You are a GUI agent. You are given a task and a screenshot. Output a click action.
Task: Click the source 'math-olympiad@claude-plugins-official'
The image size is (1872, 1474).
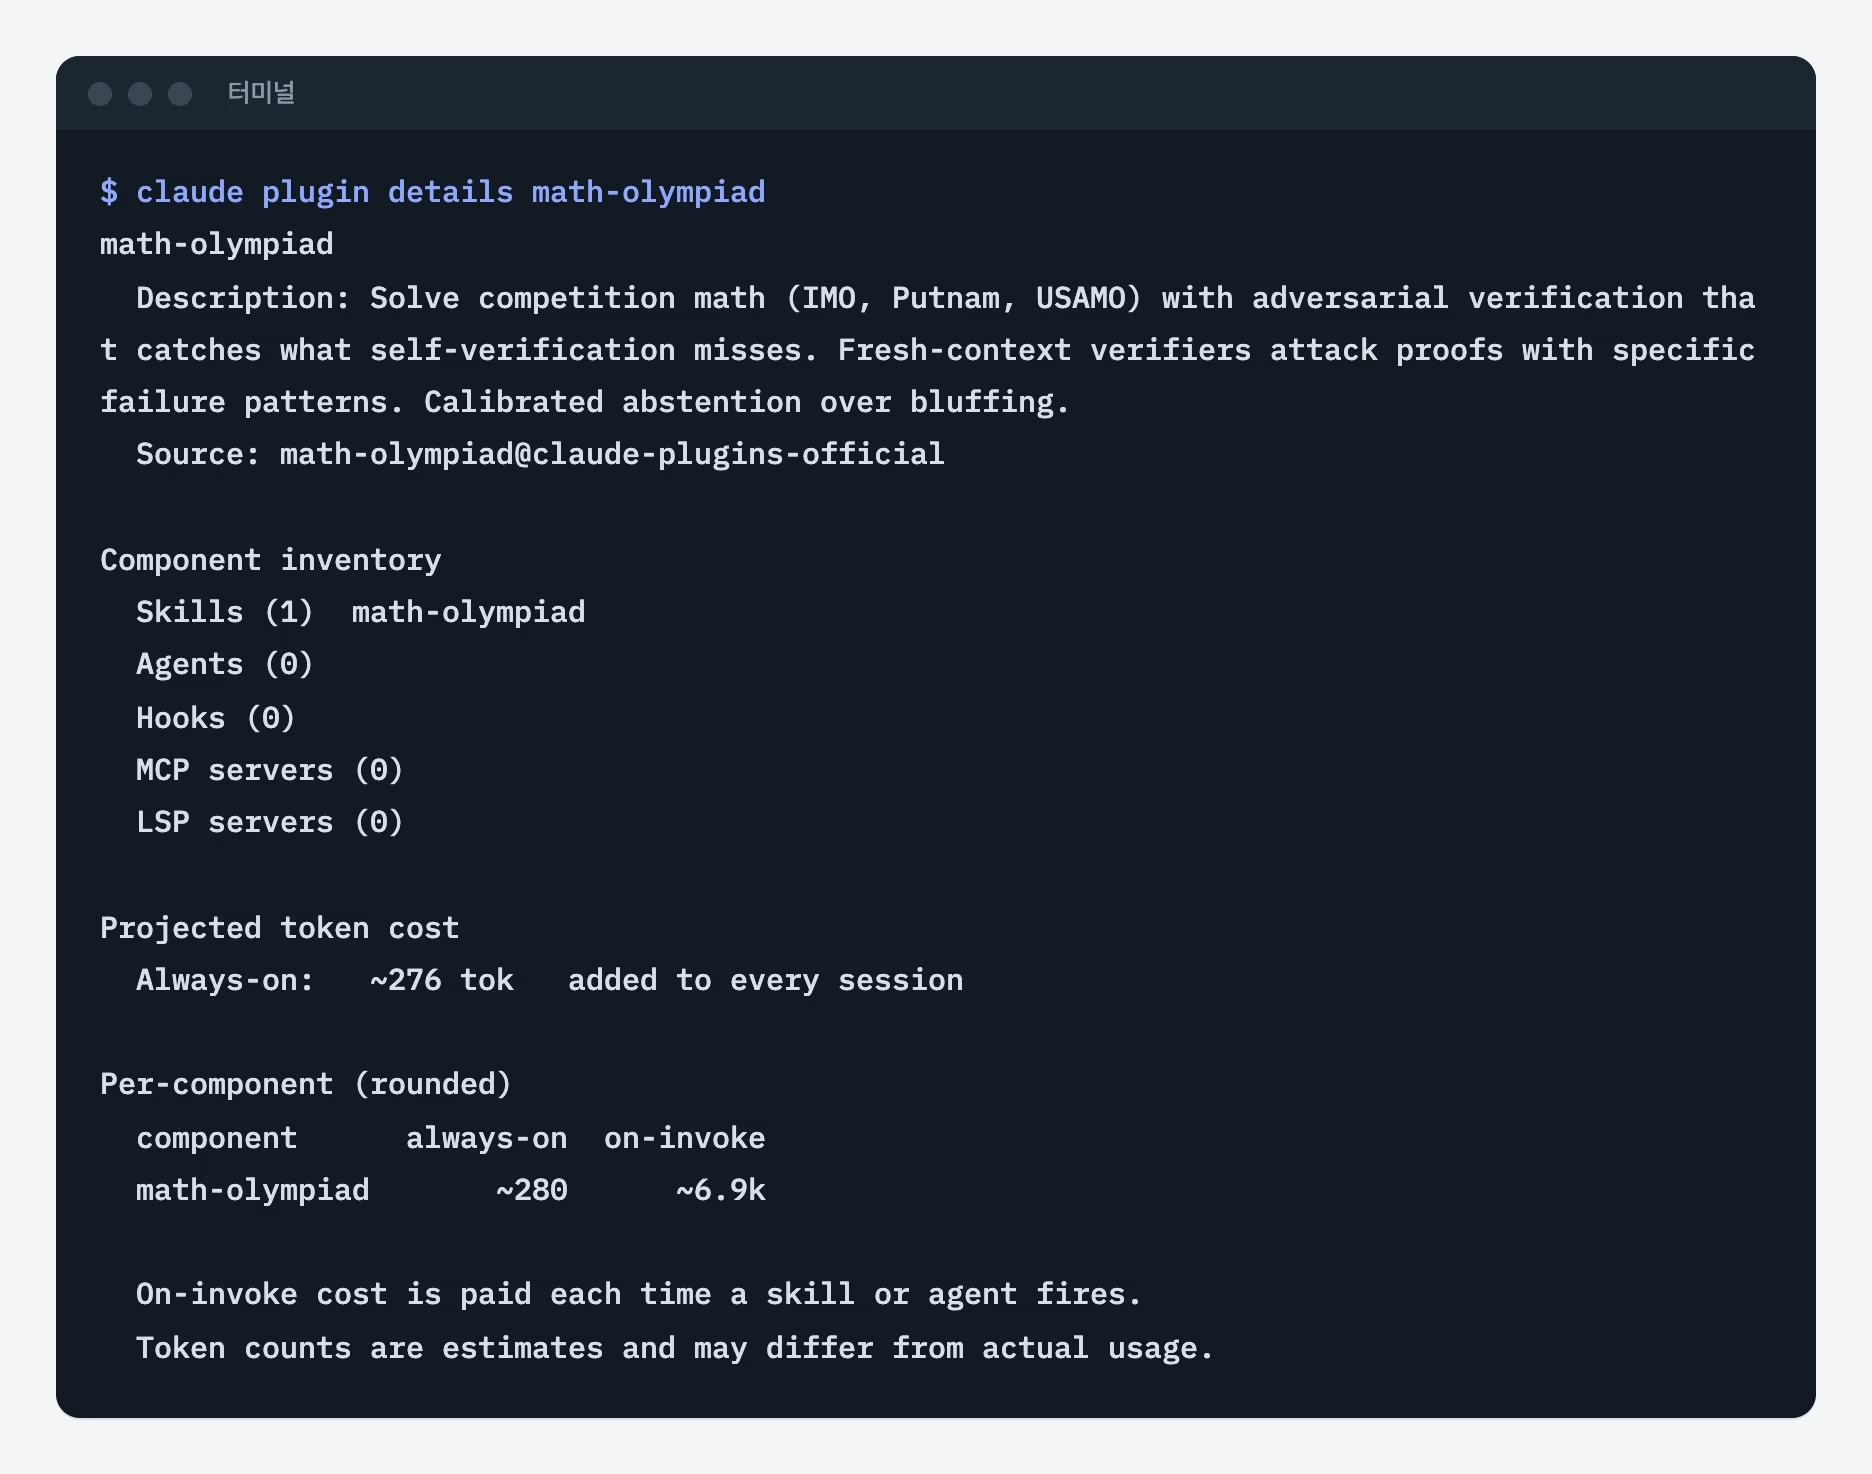tap(612, 454)
